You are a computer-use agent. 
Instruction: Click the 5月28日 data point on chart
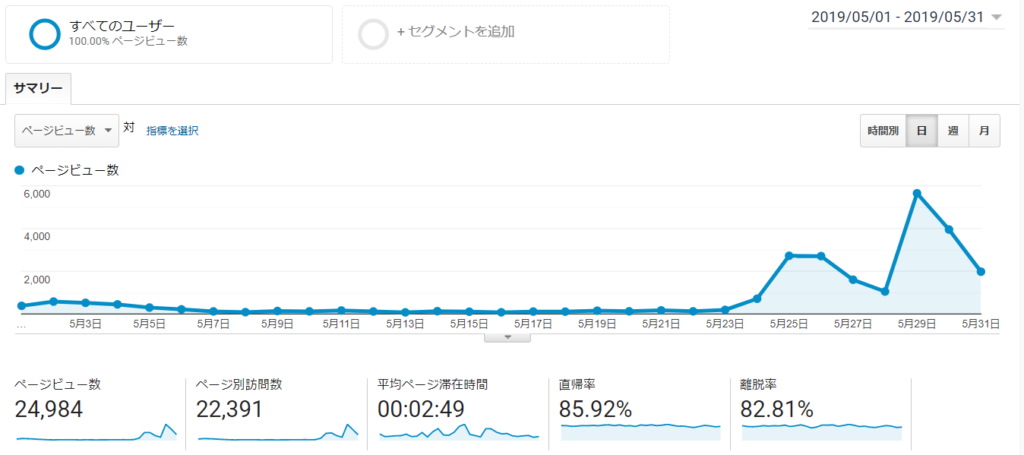(x=885, y=291)
